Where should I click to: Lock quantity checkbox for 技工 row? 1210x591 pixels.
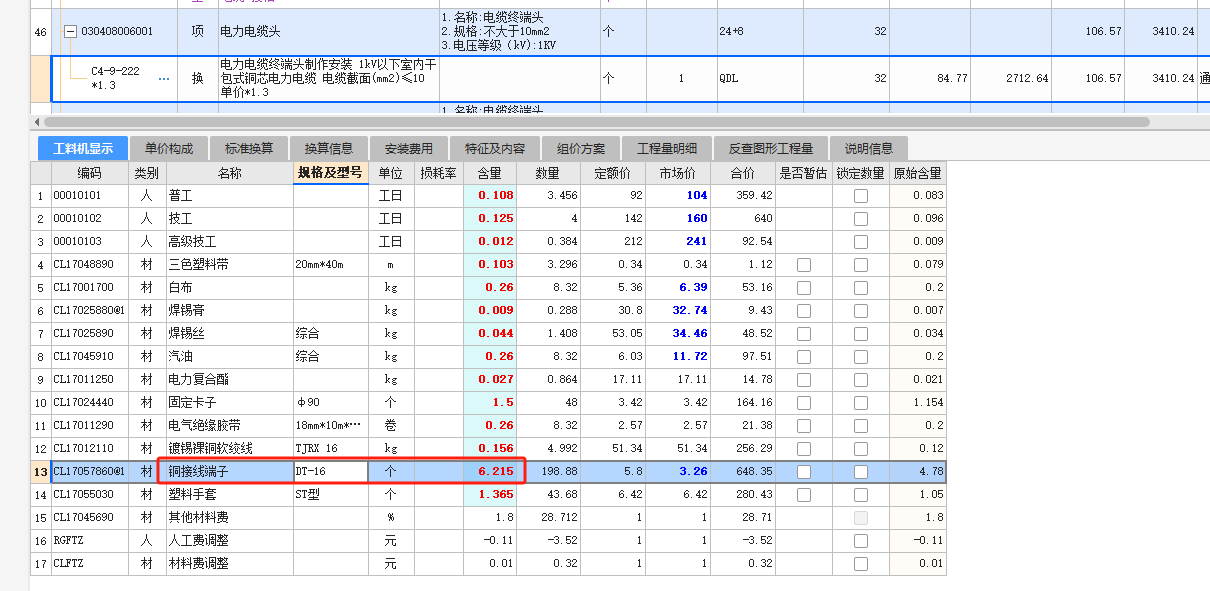pos(861,218)
